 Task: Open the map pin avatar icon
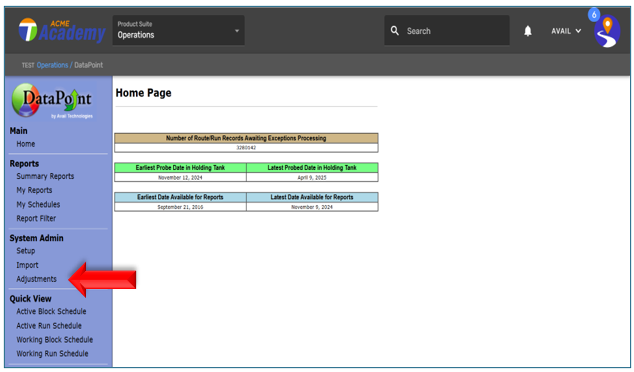tap(607, 32)
